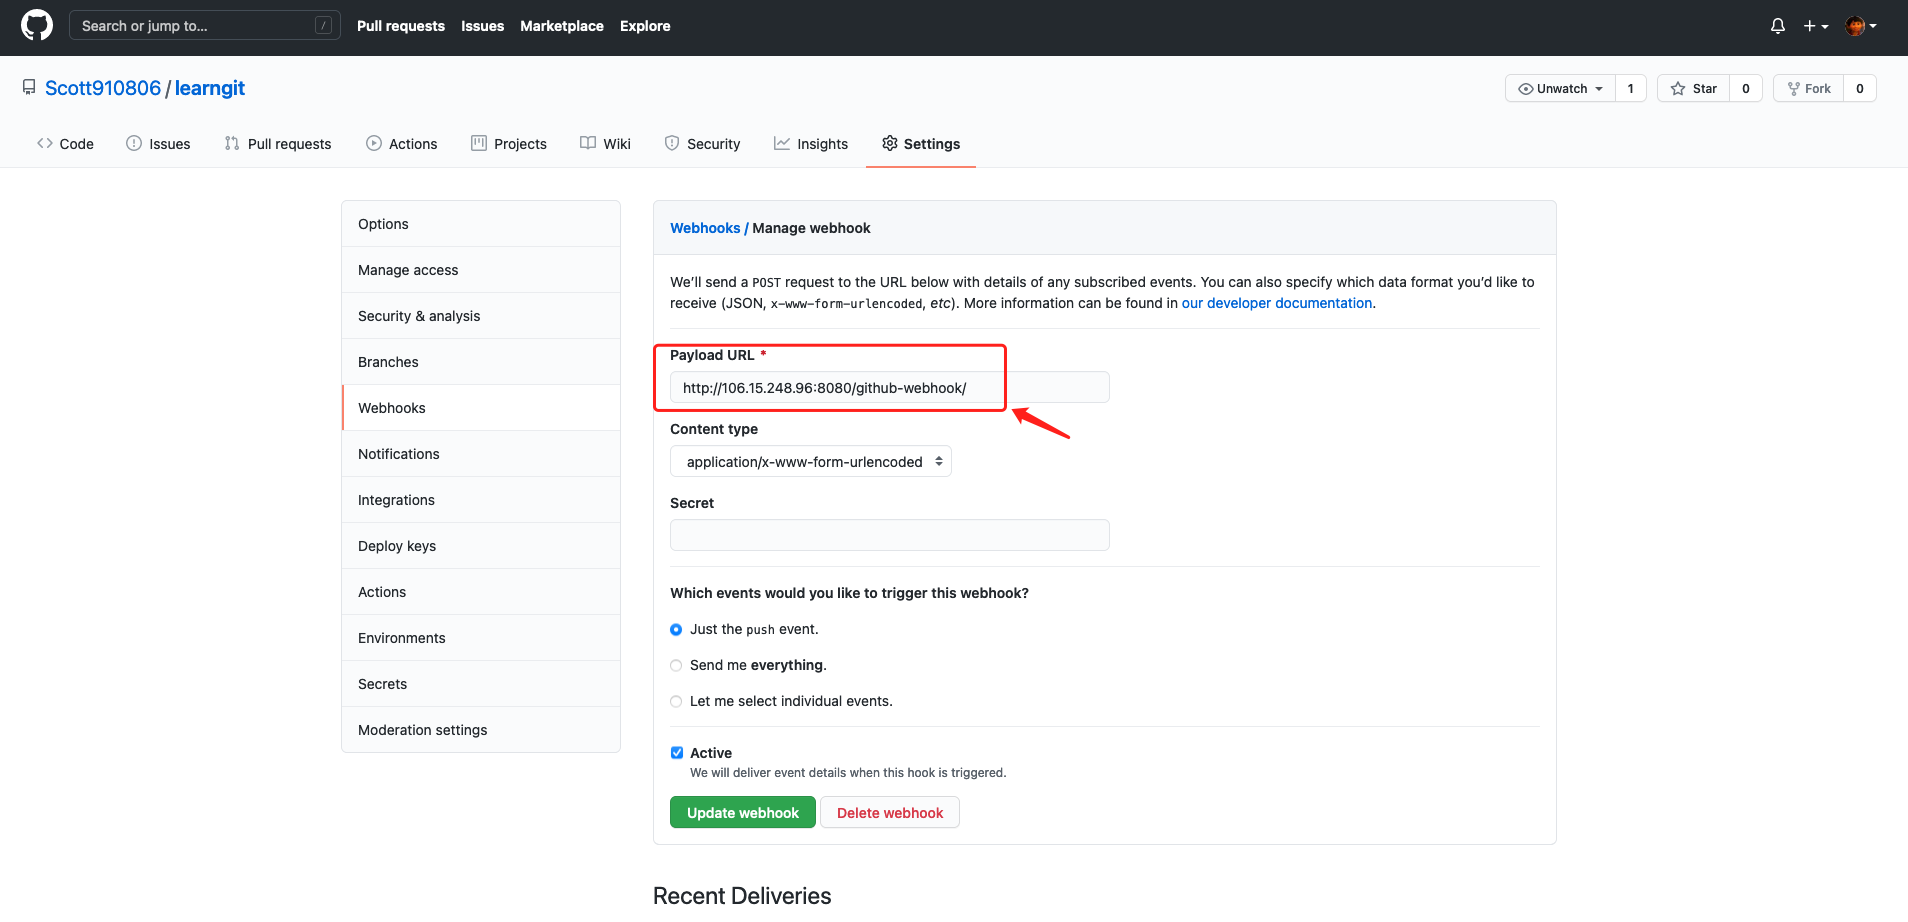1908x922 pixels.
Task: Click the Settings tab gear icon
Action: click(x=890, y=143)
